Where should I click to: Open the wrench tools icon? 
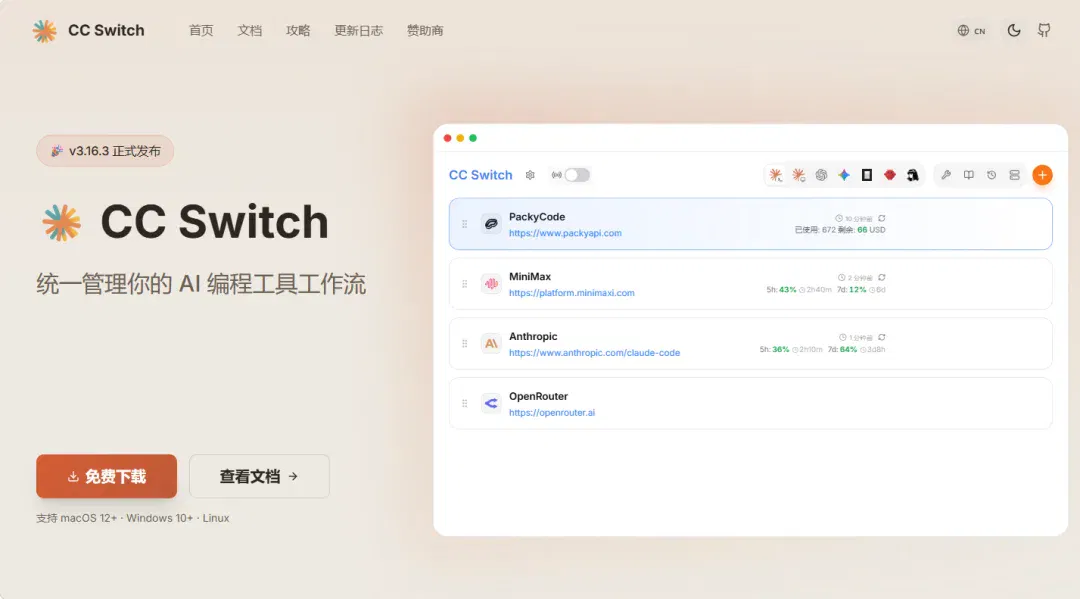[x=946, y=175]
